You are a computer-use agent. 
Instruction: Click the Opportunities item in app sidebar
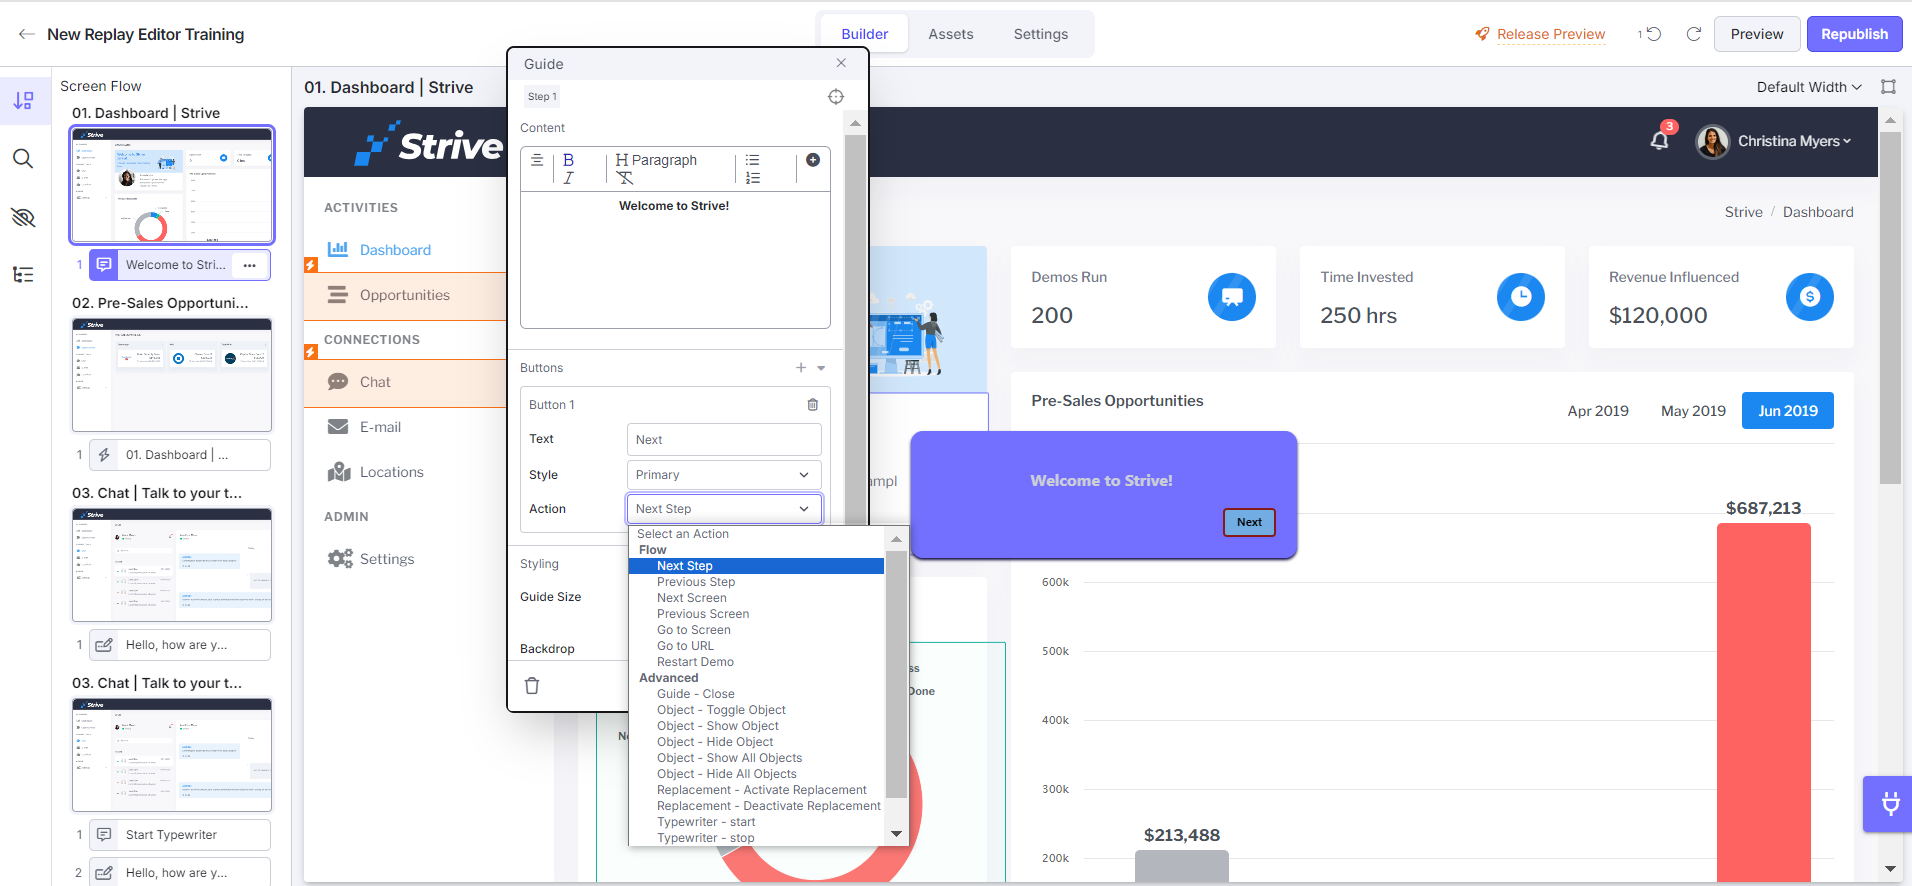(405, 296)
